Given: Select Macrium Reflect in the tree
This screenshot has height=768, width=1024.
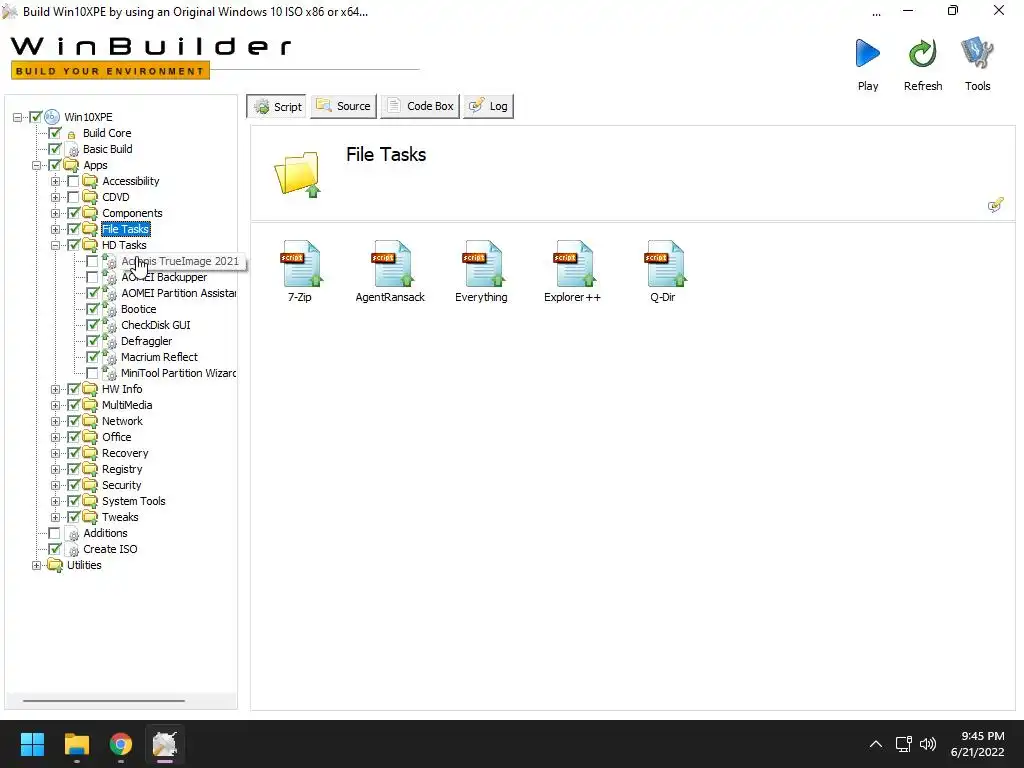Looking at the screenshot, I should click(x=159, y=357).
